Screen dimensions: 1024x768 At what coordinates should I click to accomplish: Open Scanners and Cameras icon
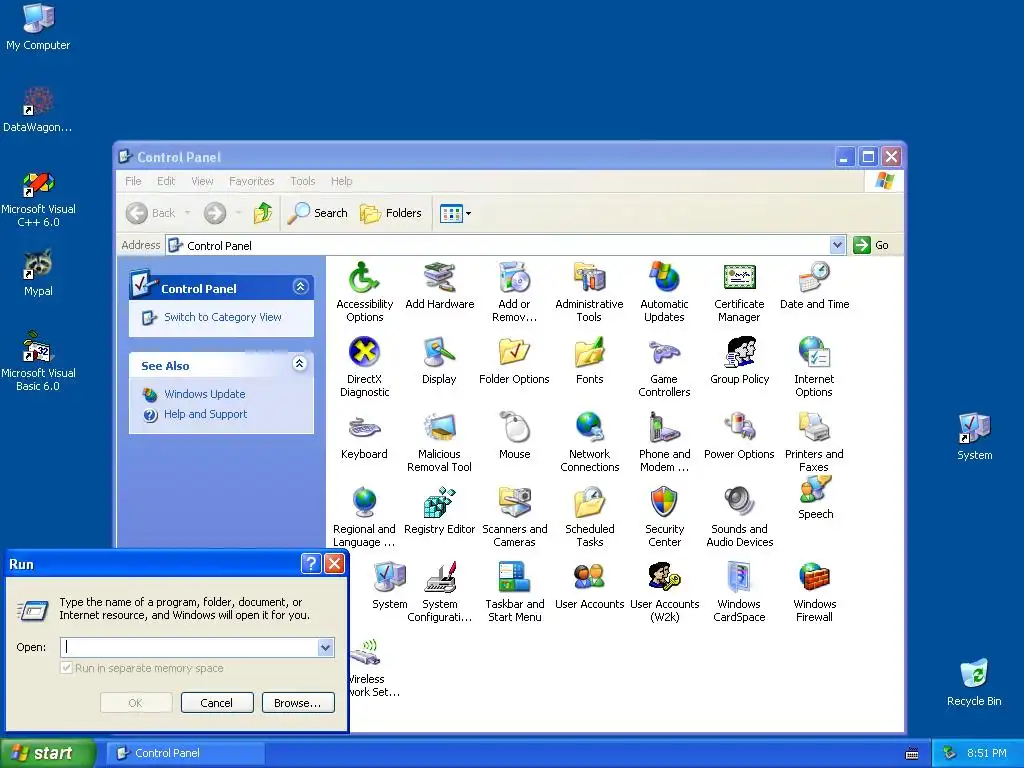click(x=515, y=517)
